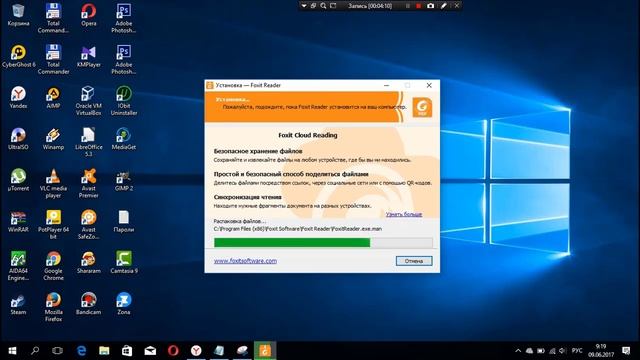The width and height of the screenshot is (640, 360).
Task: Open the Mail app on taskbar
Action: click(150, 351)
